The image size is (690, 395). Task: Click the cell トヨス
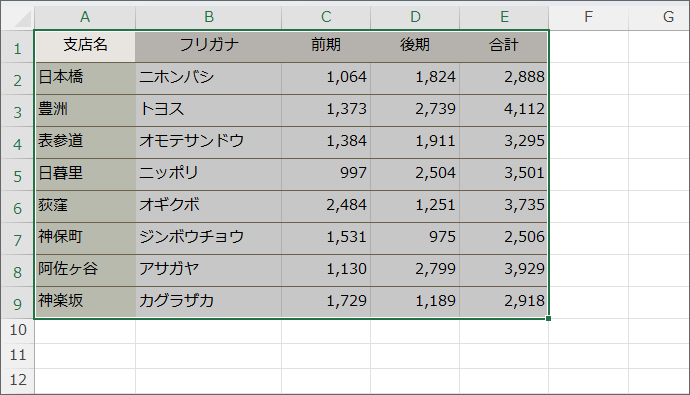(x=209, y=110)
